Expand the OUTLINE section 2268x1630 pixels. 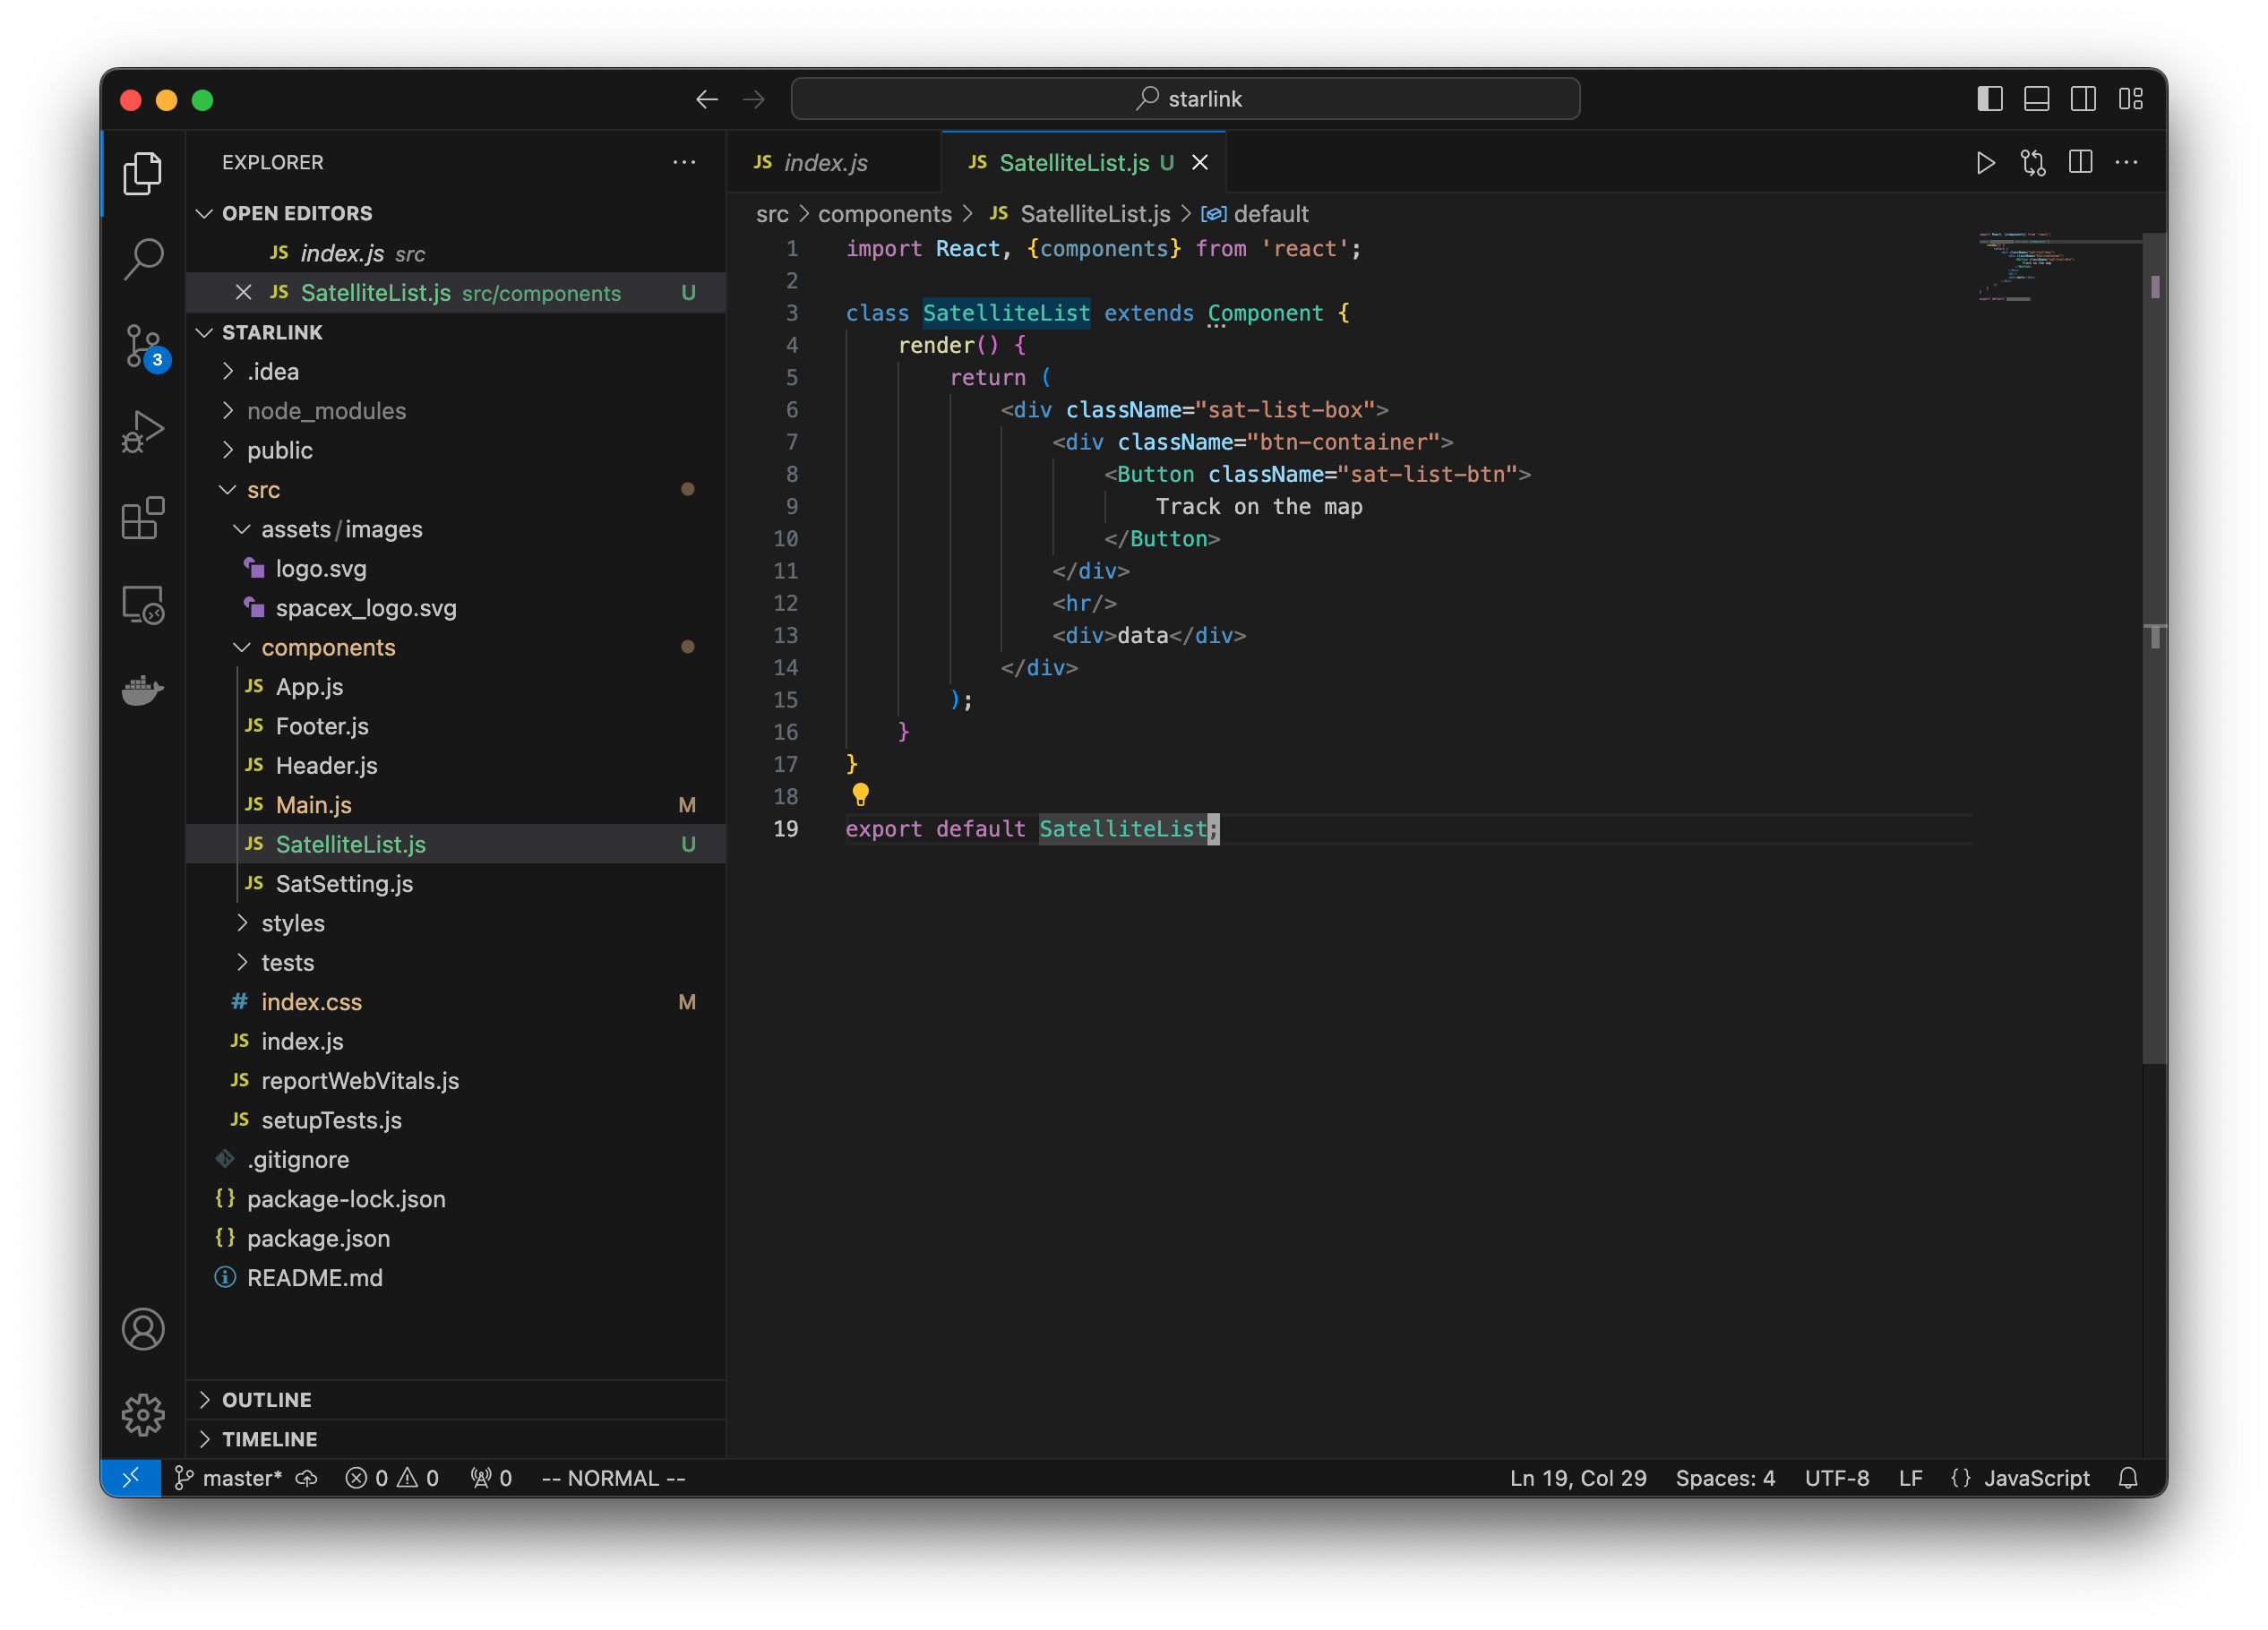[x=267, y=1399]
